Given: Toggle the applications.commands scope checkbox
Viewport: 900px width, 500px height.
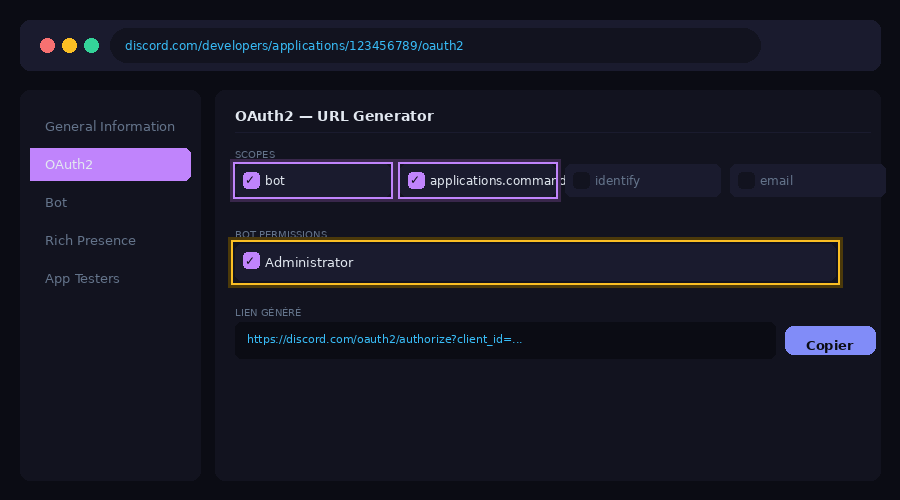Looking at the screenshot, I should (x=416, y=180).
